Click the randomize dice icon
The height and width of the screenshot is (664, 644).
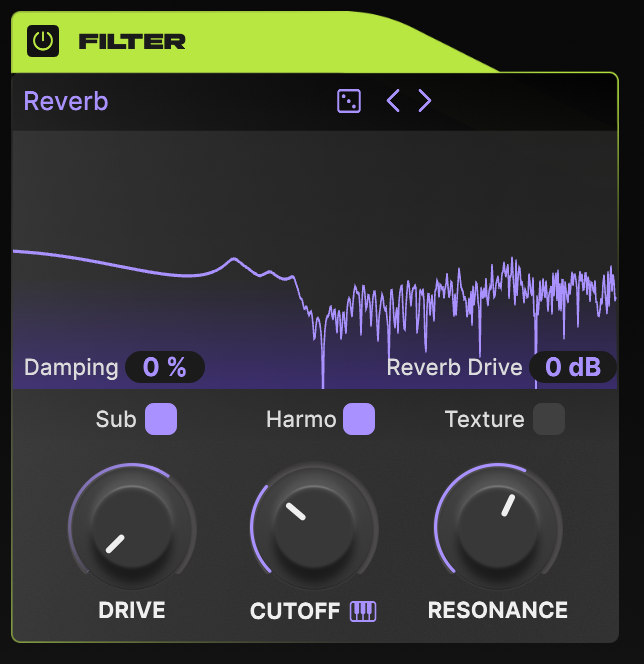[349, 101]
